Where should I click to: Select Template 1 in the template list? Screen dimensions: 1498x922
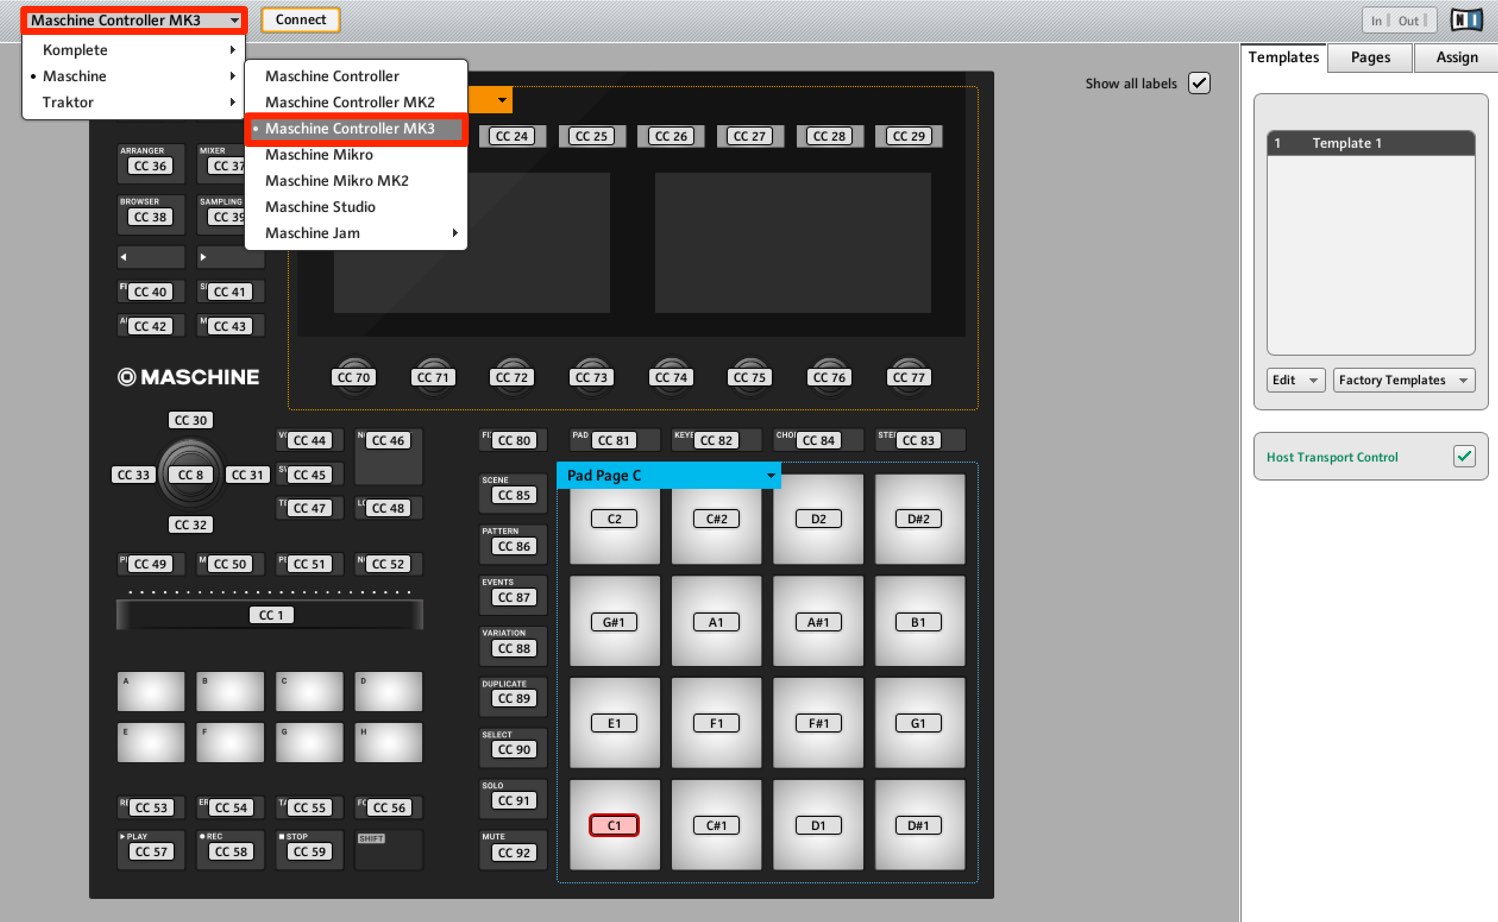[1370, 143]
